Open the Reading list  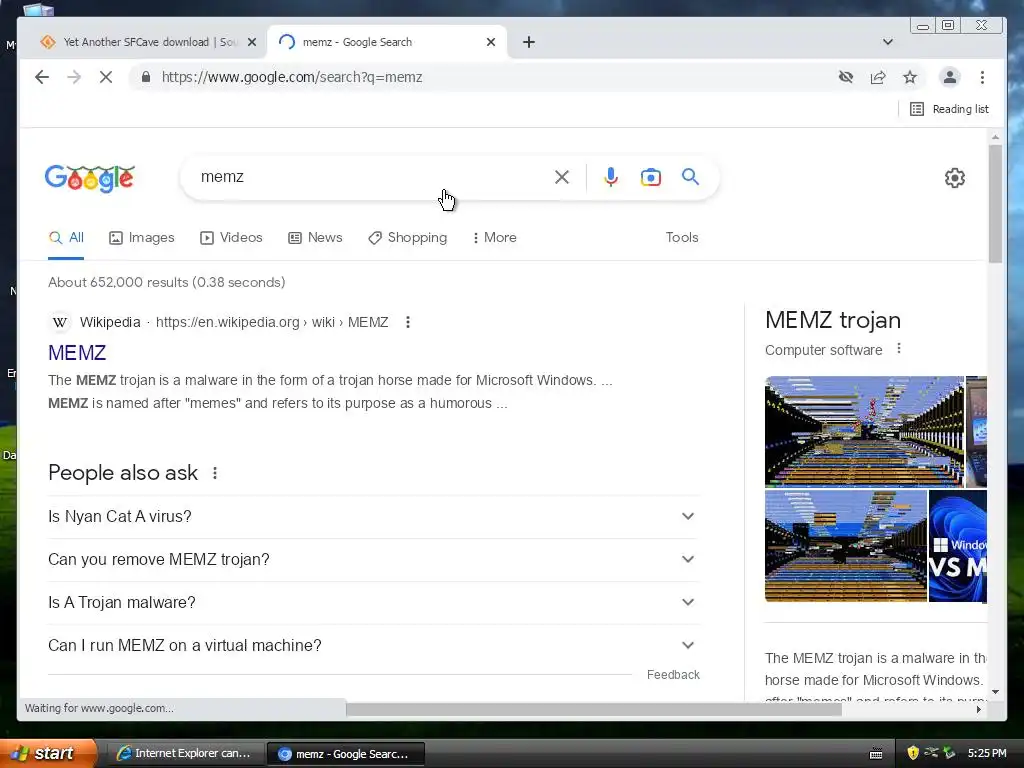949,109
